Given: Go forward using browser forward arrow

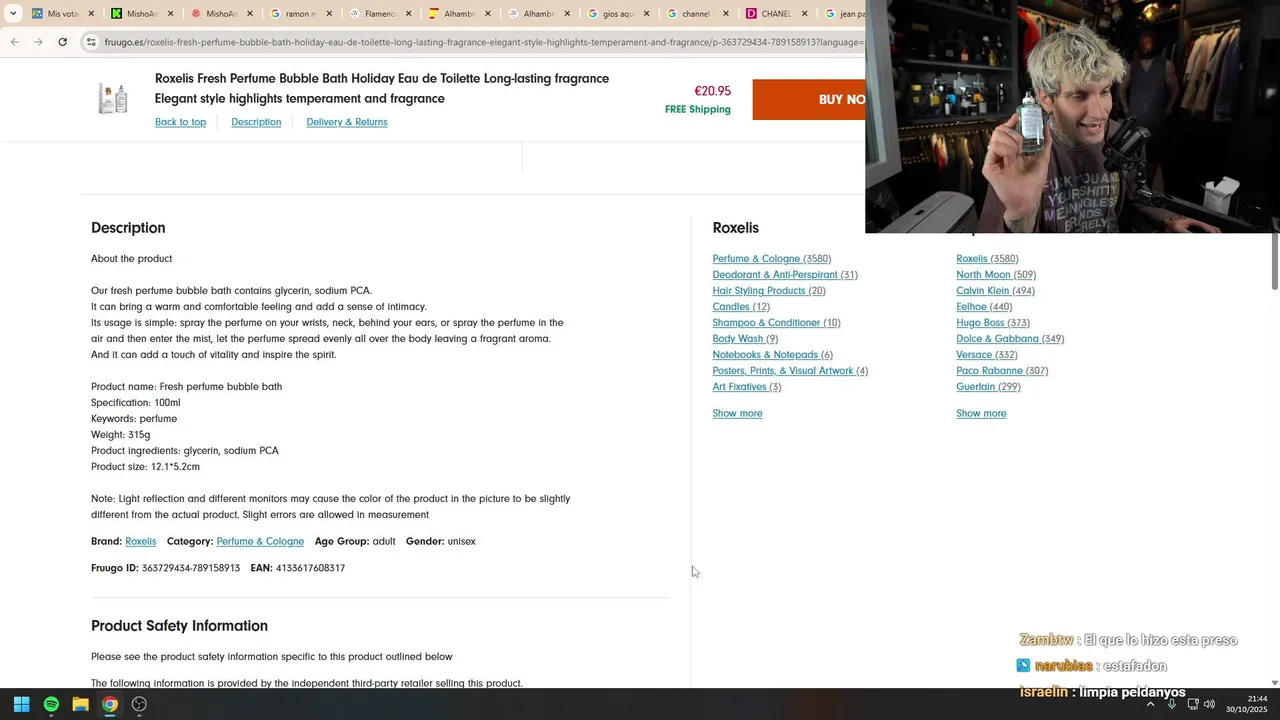Looking at the screenshot, I should pos(38,42).
